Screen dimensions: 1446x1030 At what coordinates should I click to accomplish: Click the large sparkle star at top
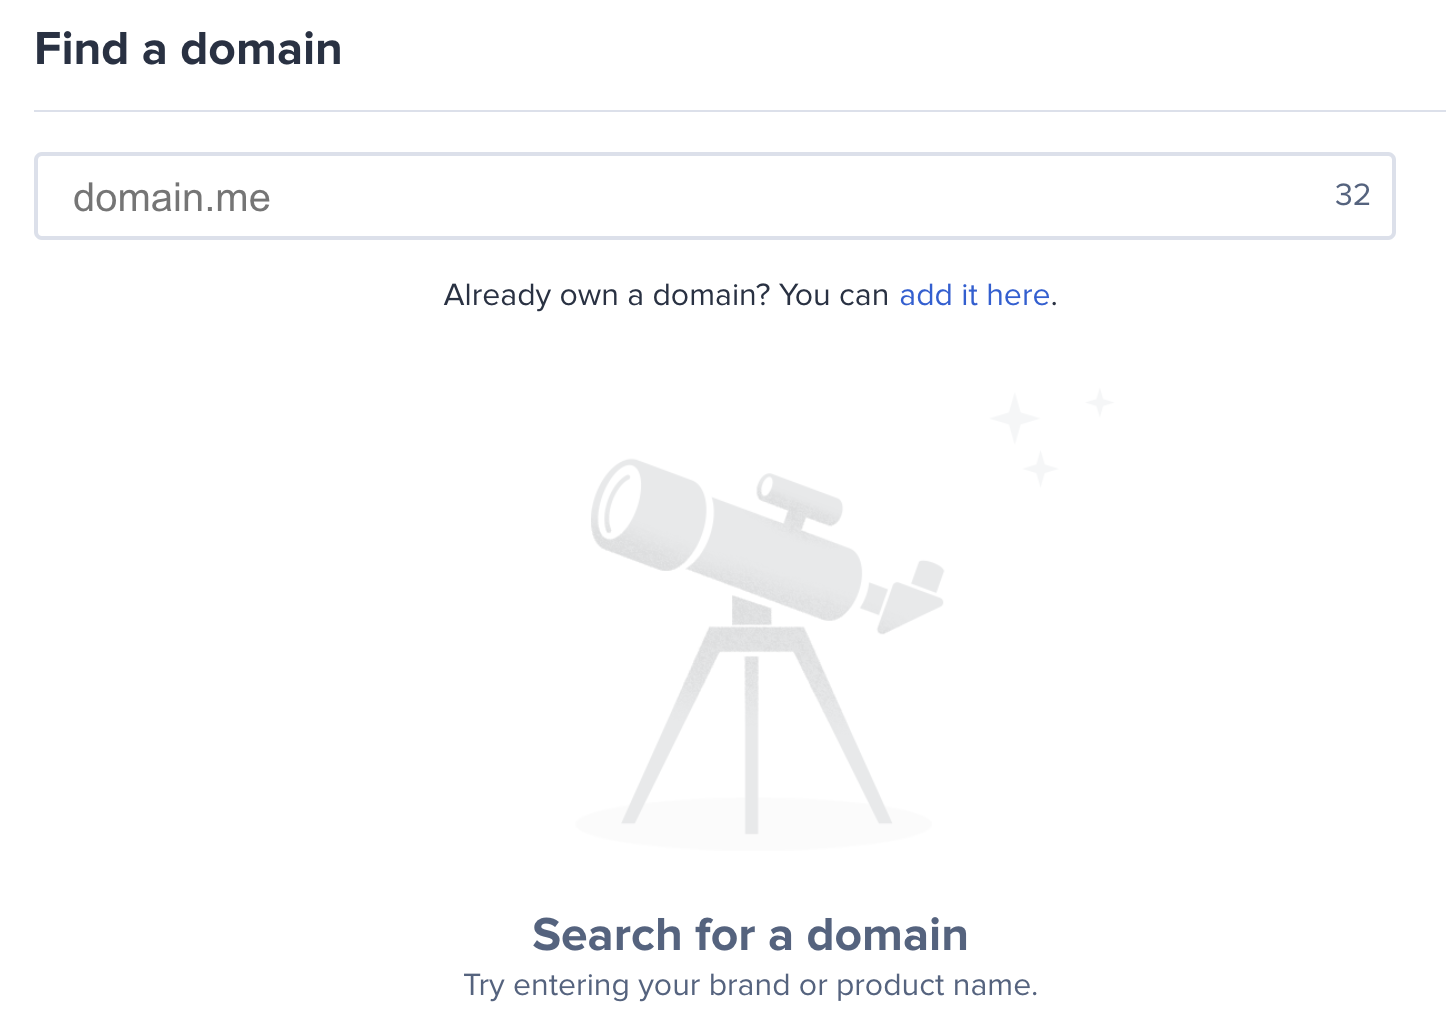pyautogui.click(x=1014, y=416)
